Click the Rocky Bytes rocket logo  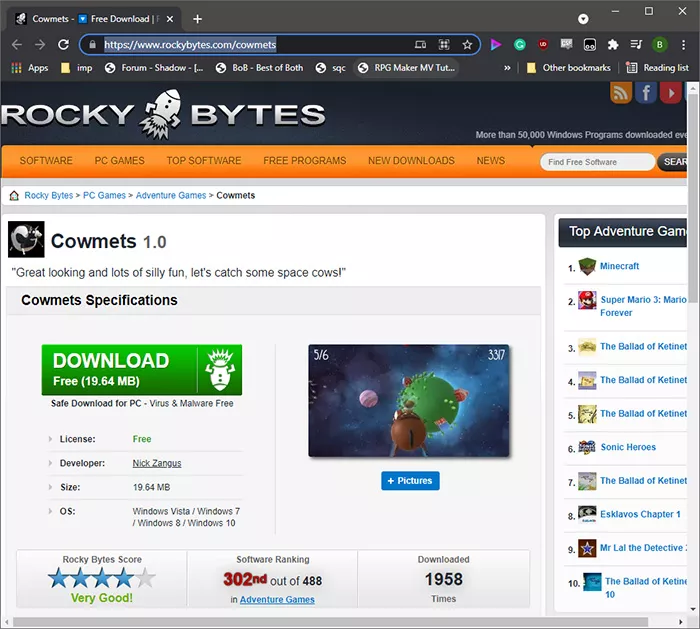click(161, 114)
